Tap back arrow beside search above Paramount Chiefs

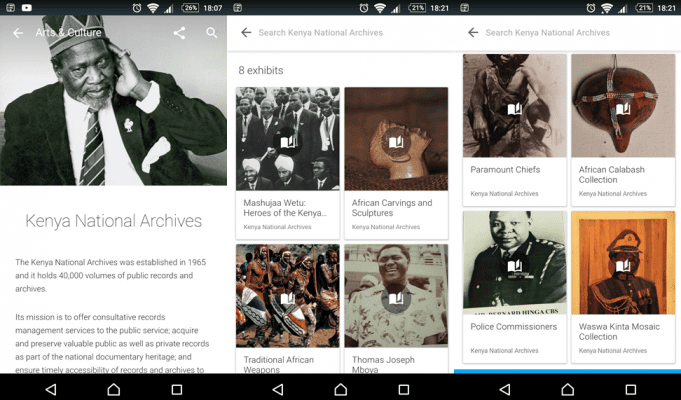pos(473,33)
